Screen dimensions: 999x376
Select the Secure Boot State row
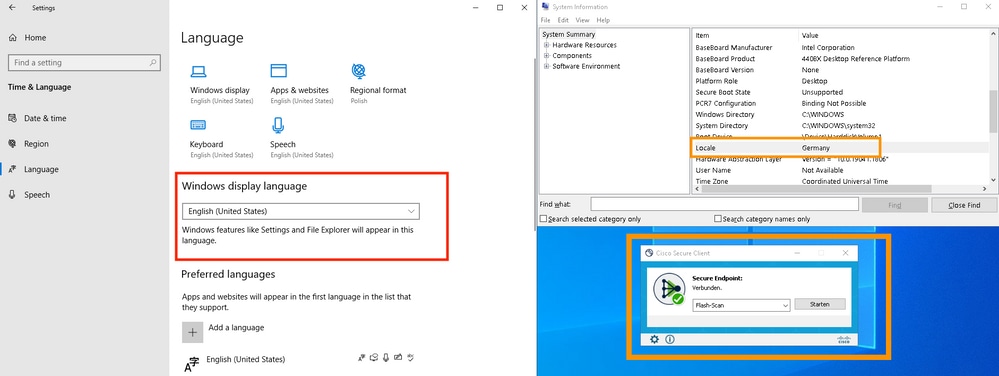pyautogui.click(x=840, y=92)
